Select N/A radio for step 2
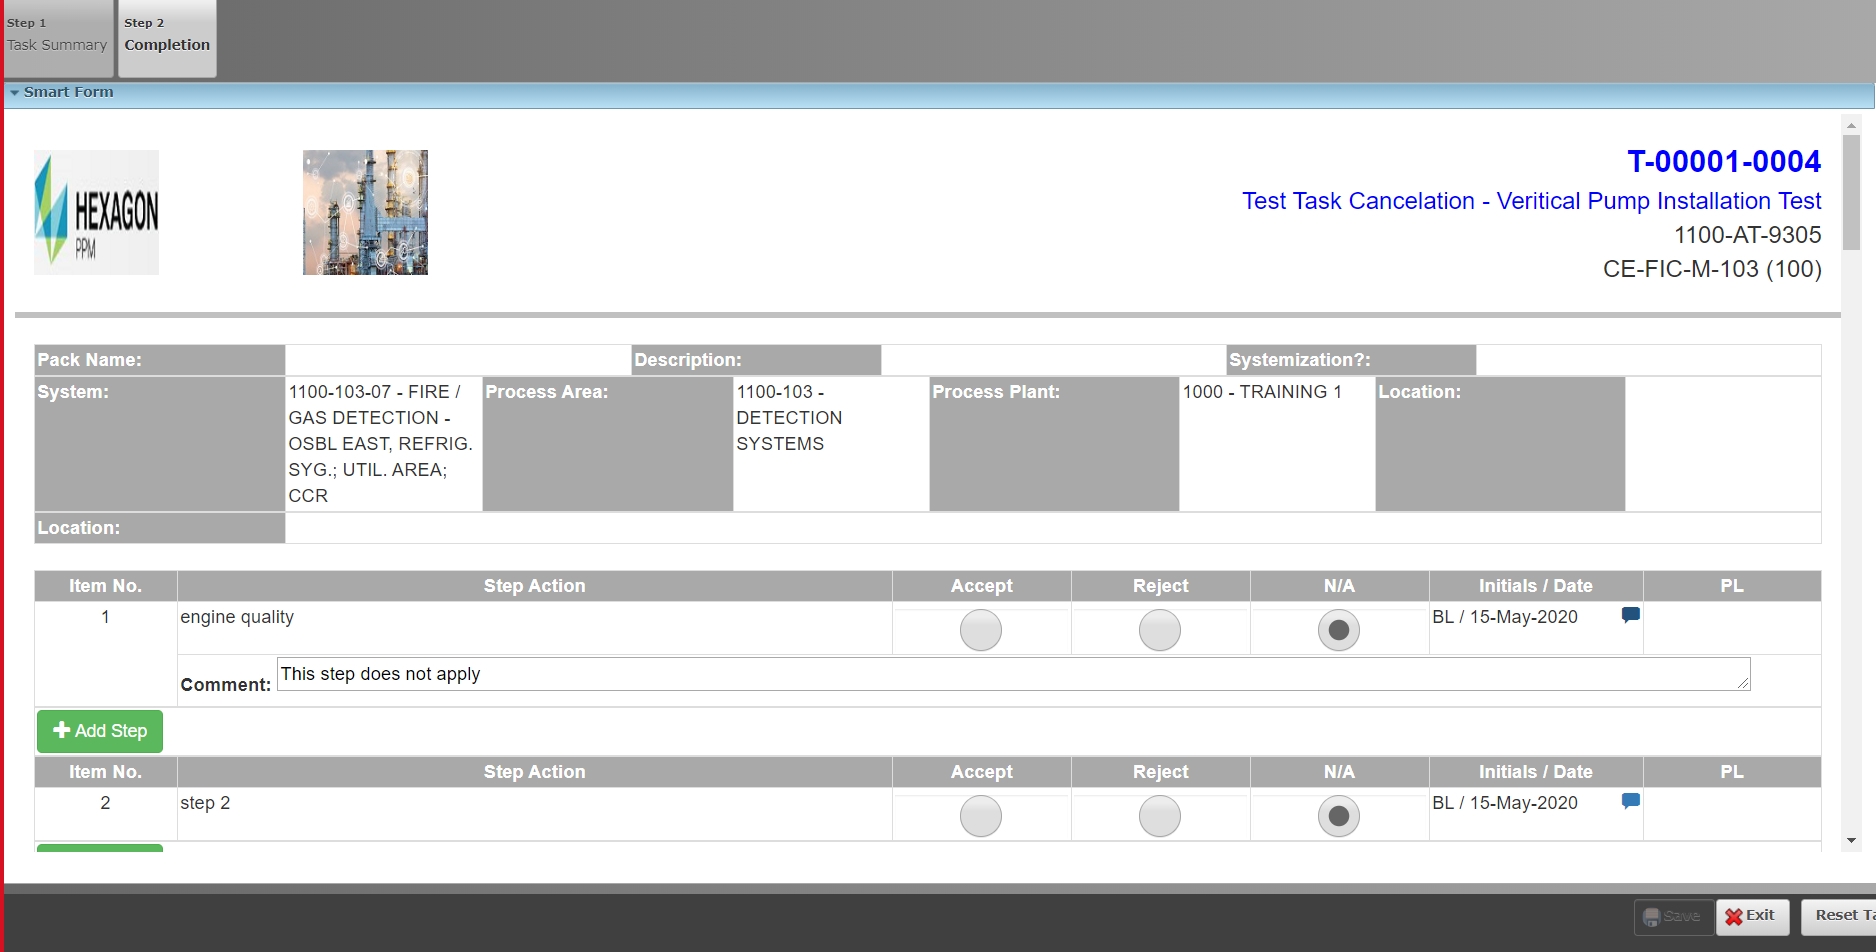 [1339, 816]
